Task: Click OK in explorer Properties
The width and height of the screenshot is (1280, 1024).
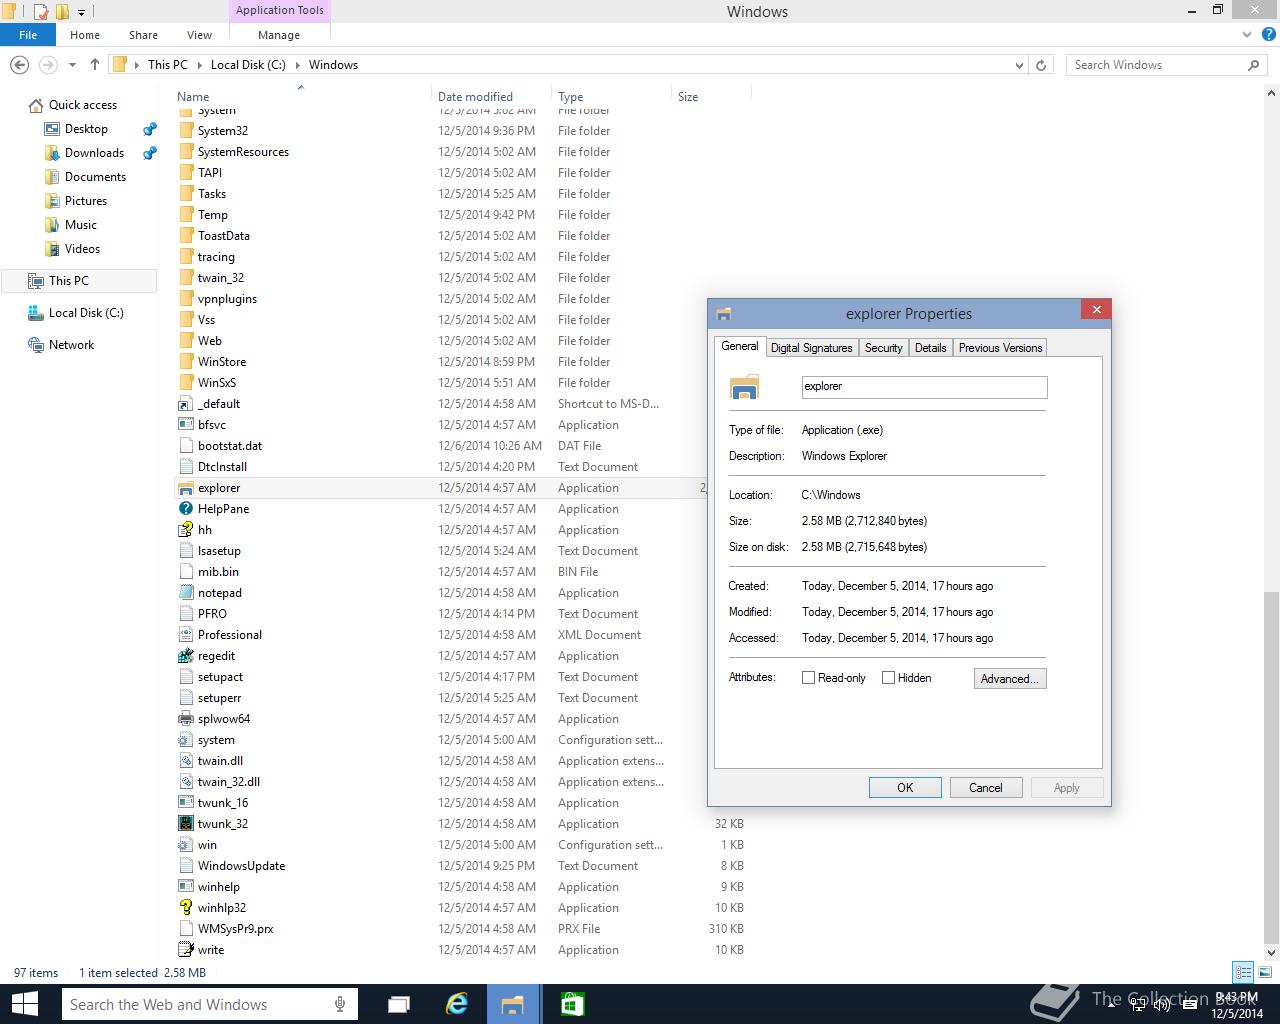Action: 905,788
